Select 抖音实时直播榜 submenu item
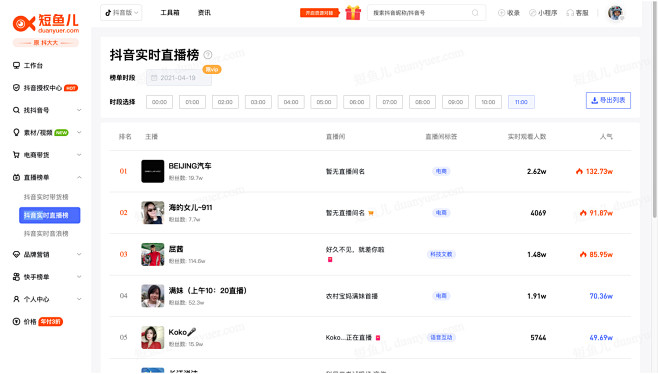658x374 pixels. pos(50,215)
